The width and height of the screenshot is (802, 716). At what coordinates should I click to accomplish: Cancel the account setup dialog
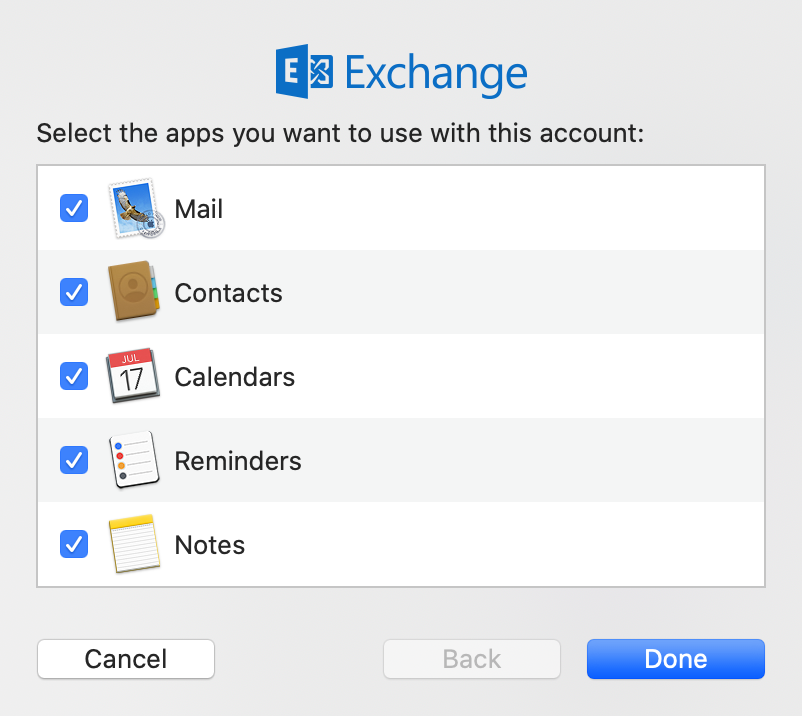click(126, 659)
